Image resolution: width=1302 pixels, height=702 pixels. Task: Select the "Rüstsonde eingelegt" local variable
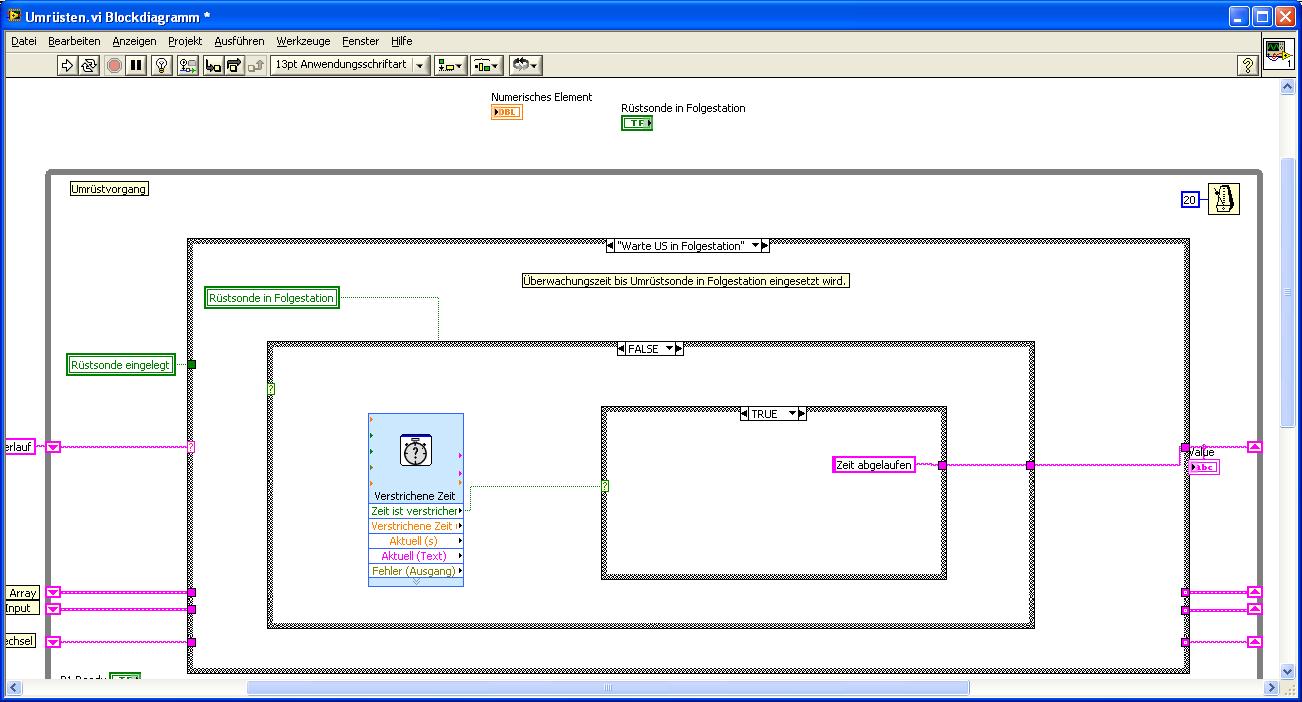tap(121, 365)
